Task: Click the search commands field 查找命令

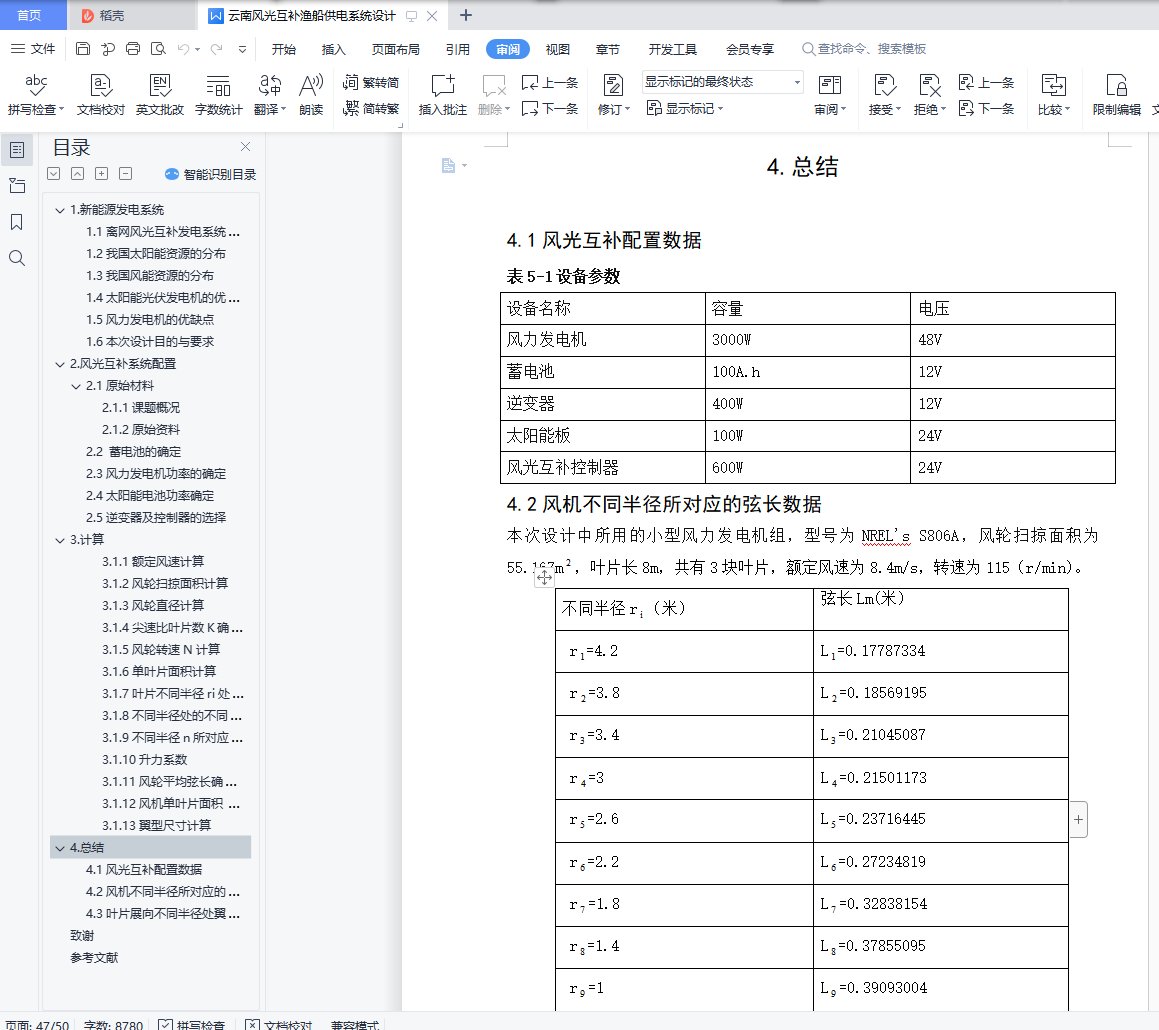Action: [864, 49]
